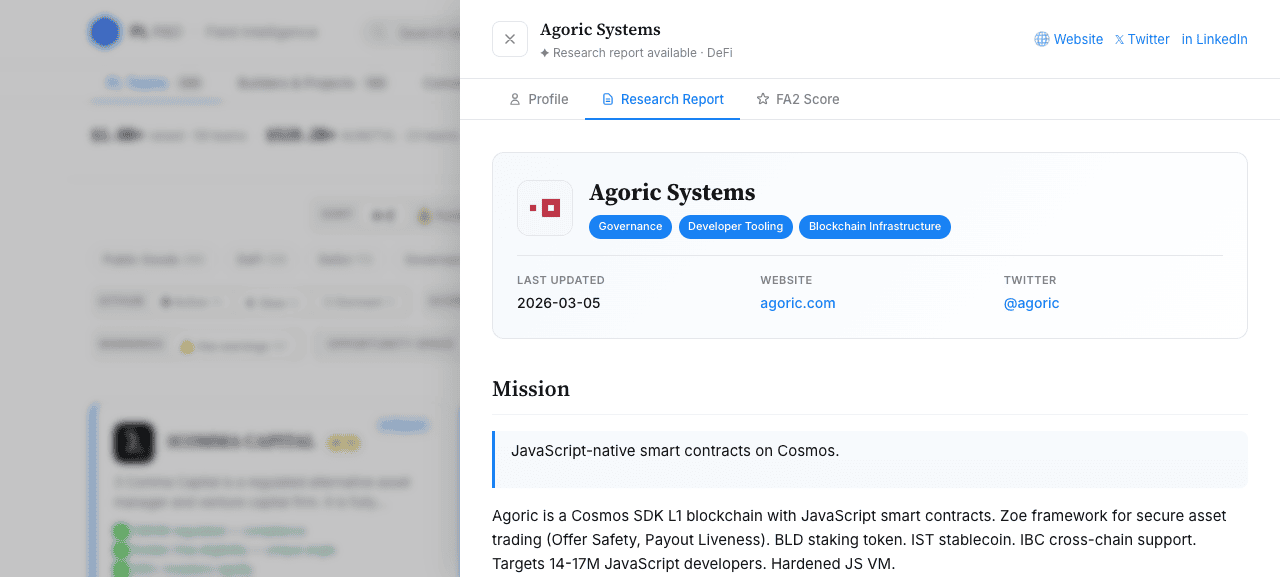This screenshot has width=1280, height=577.
Task: Click the card thumbnail in background list
Action: 134,442
